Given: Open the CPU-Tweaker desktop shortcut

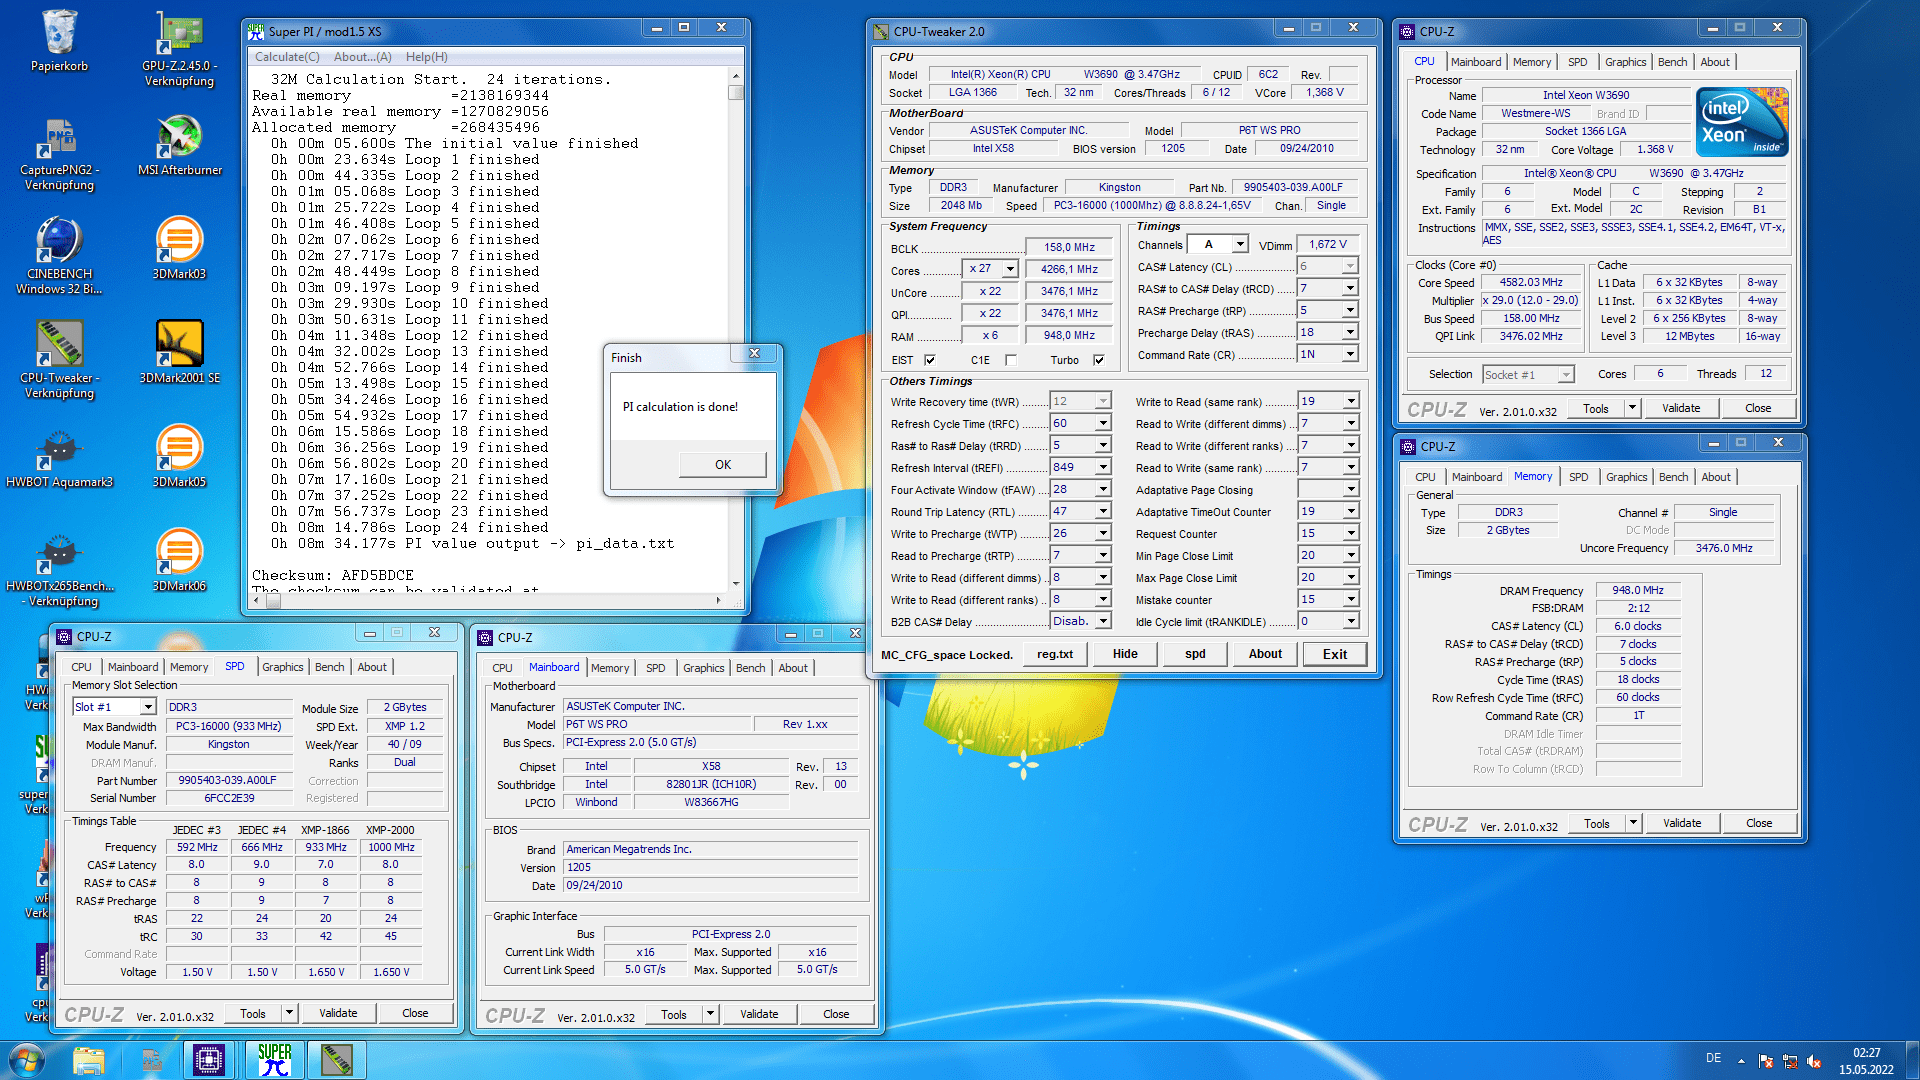Looking at the screenshot, I should (x=59, y=360).
